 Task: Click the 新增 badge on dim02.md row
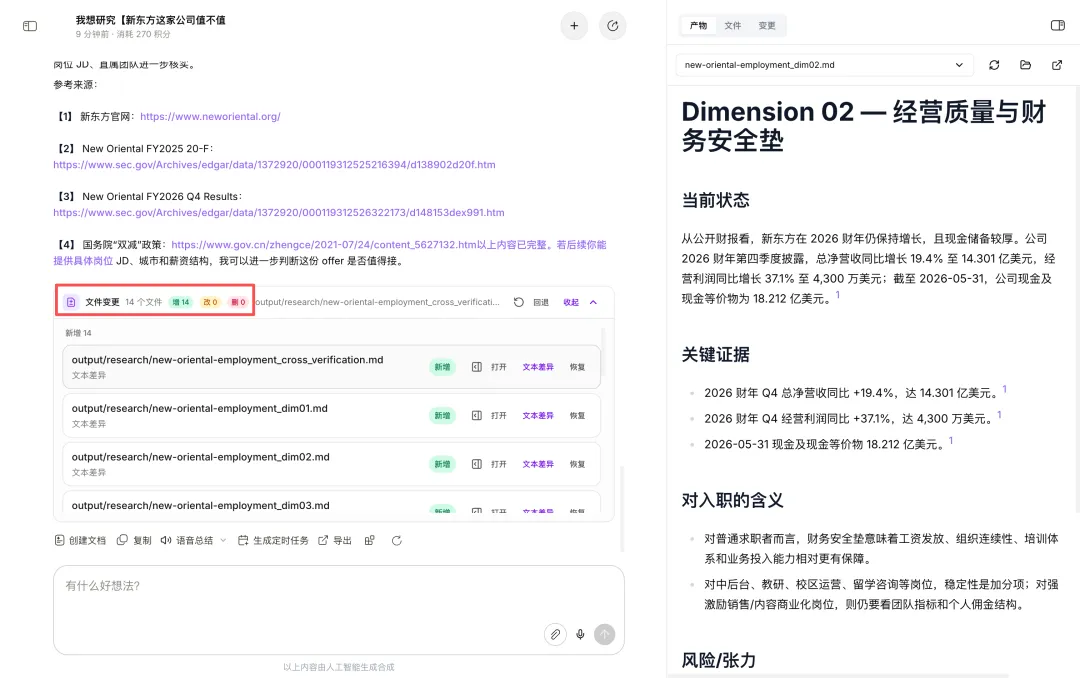[442, 464]
